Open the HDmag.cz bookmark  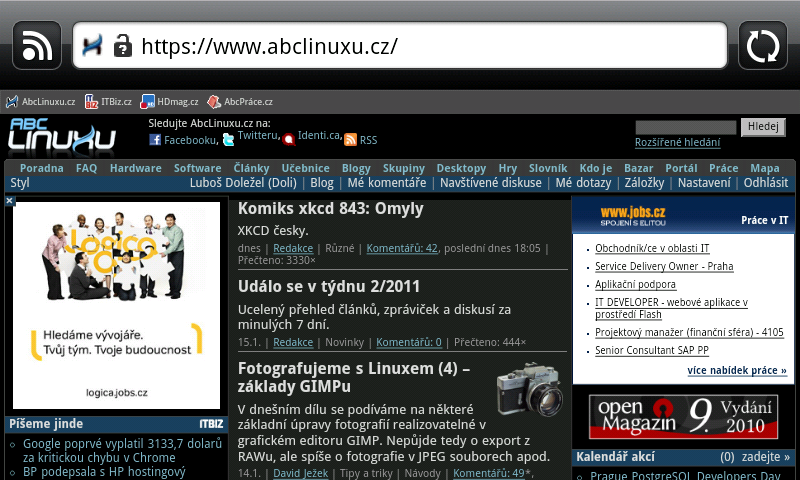[169, 102]
